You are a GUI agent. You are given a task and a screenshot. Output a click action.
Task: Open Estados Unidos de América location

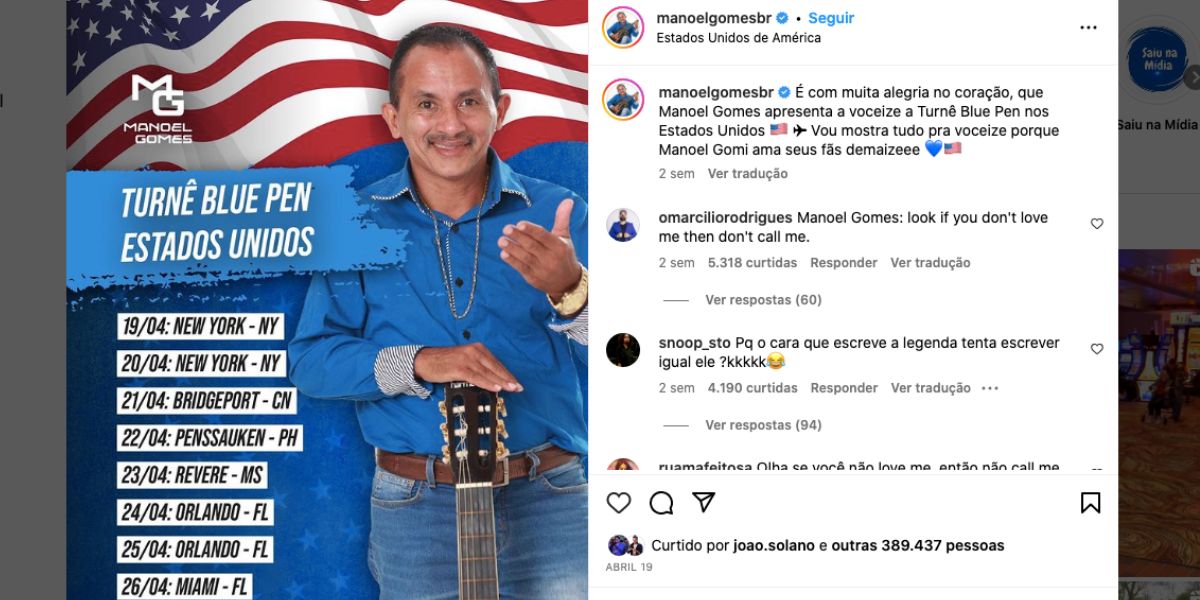(739, 38)
